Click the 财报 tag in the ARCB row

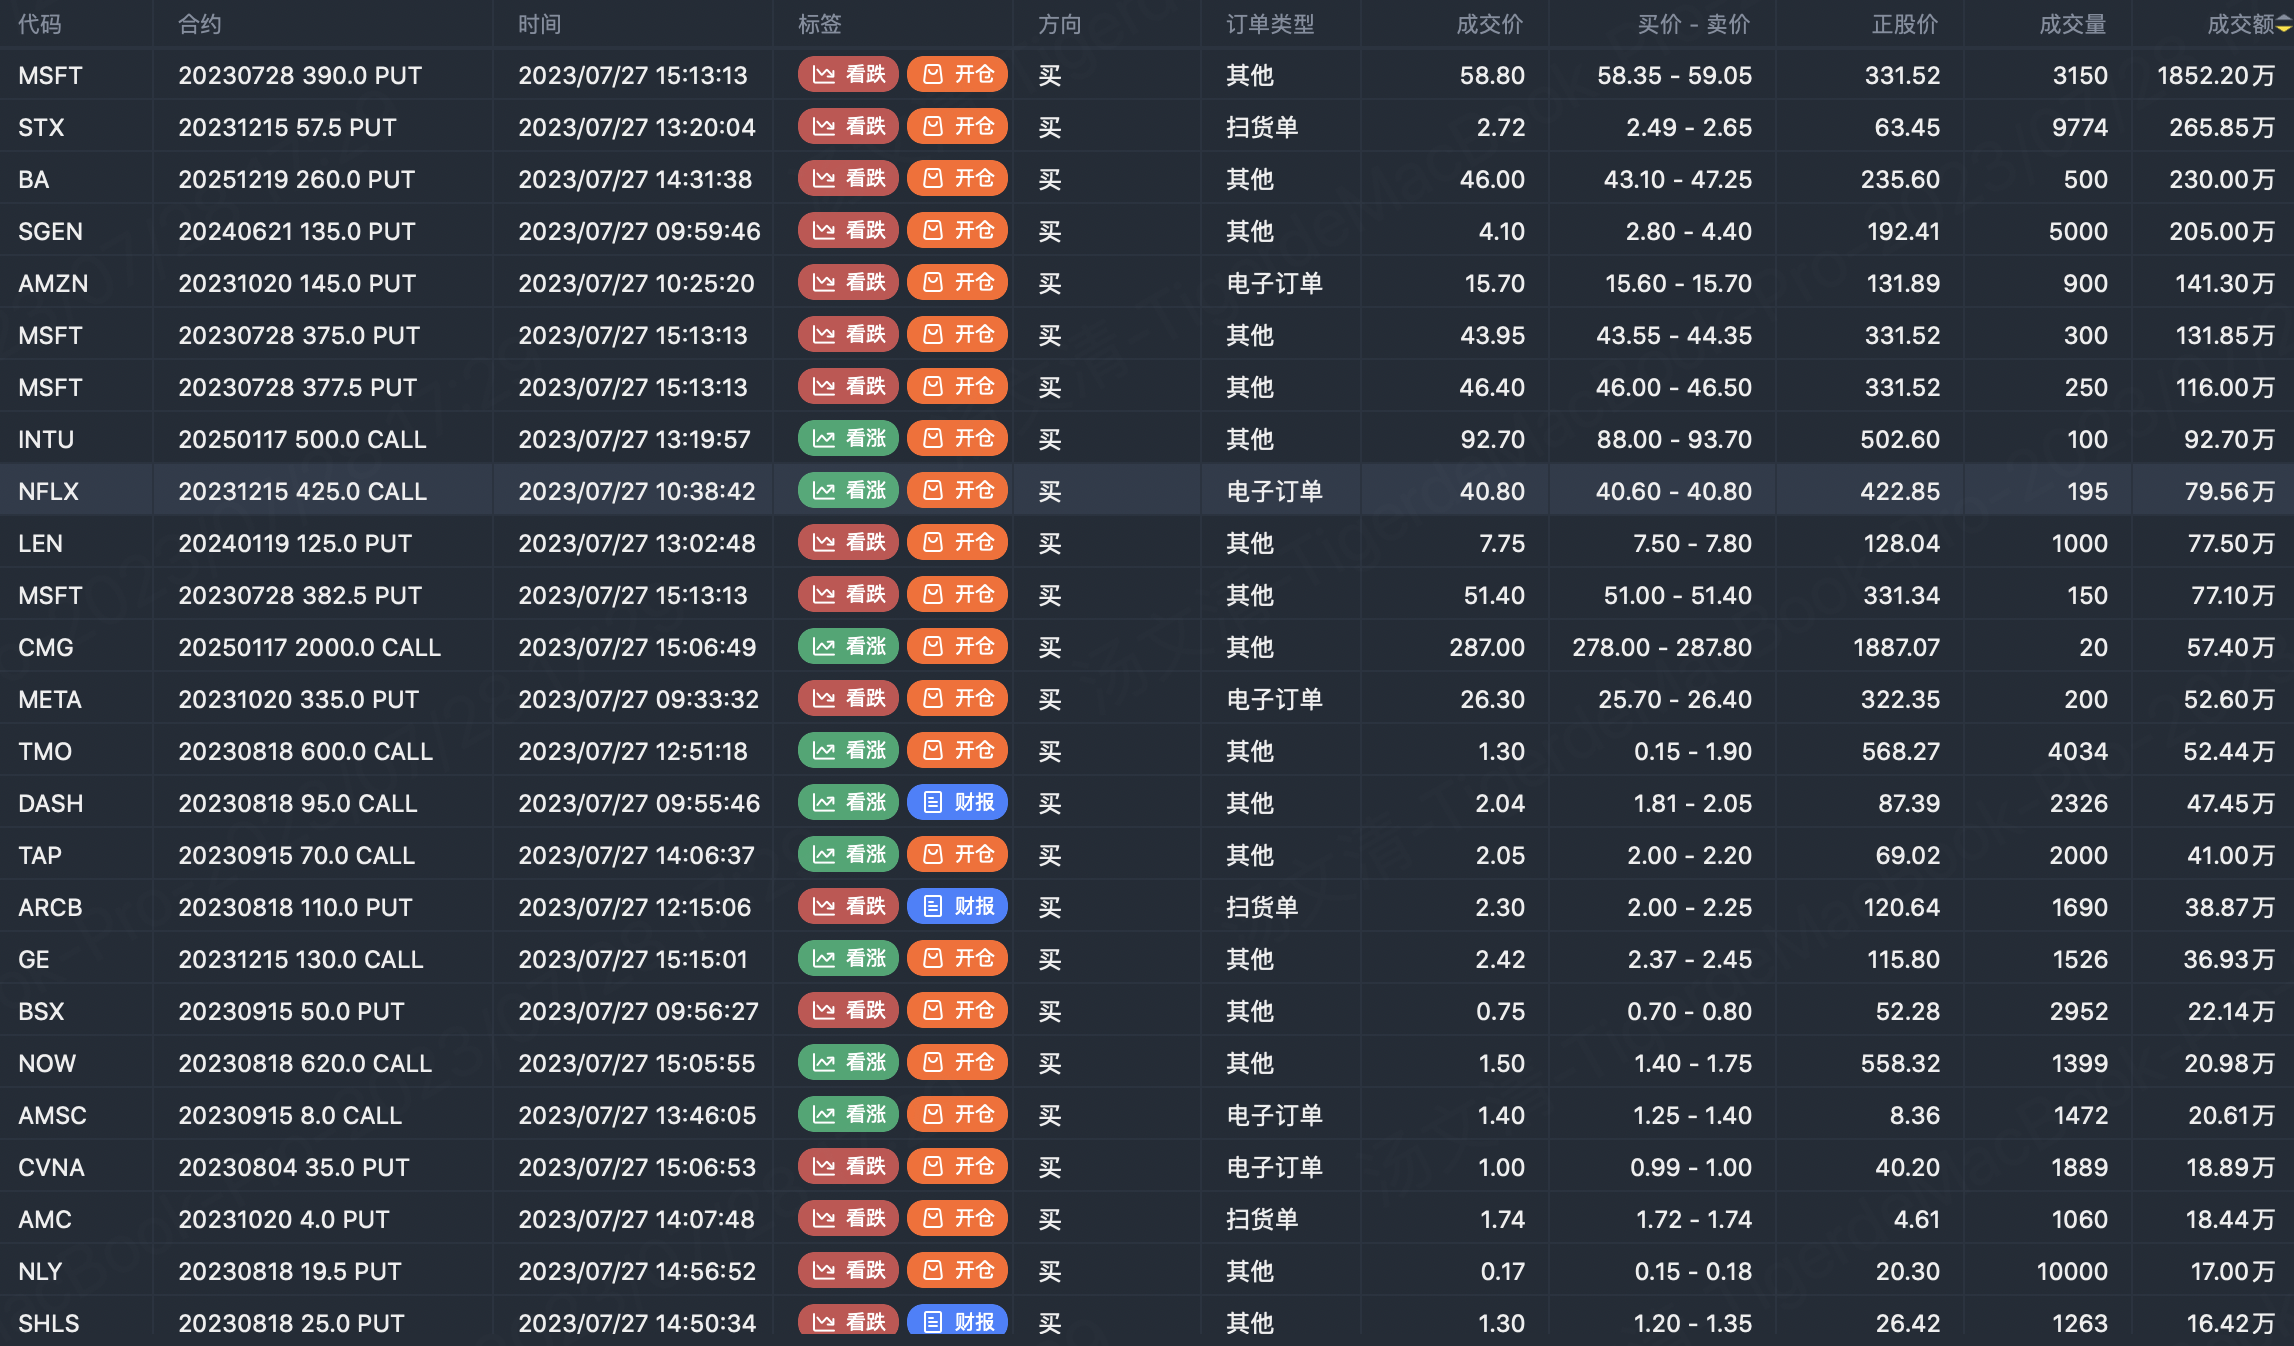coord(957,907)
